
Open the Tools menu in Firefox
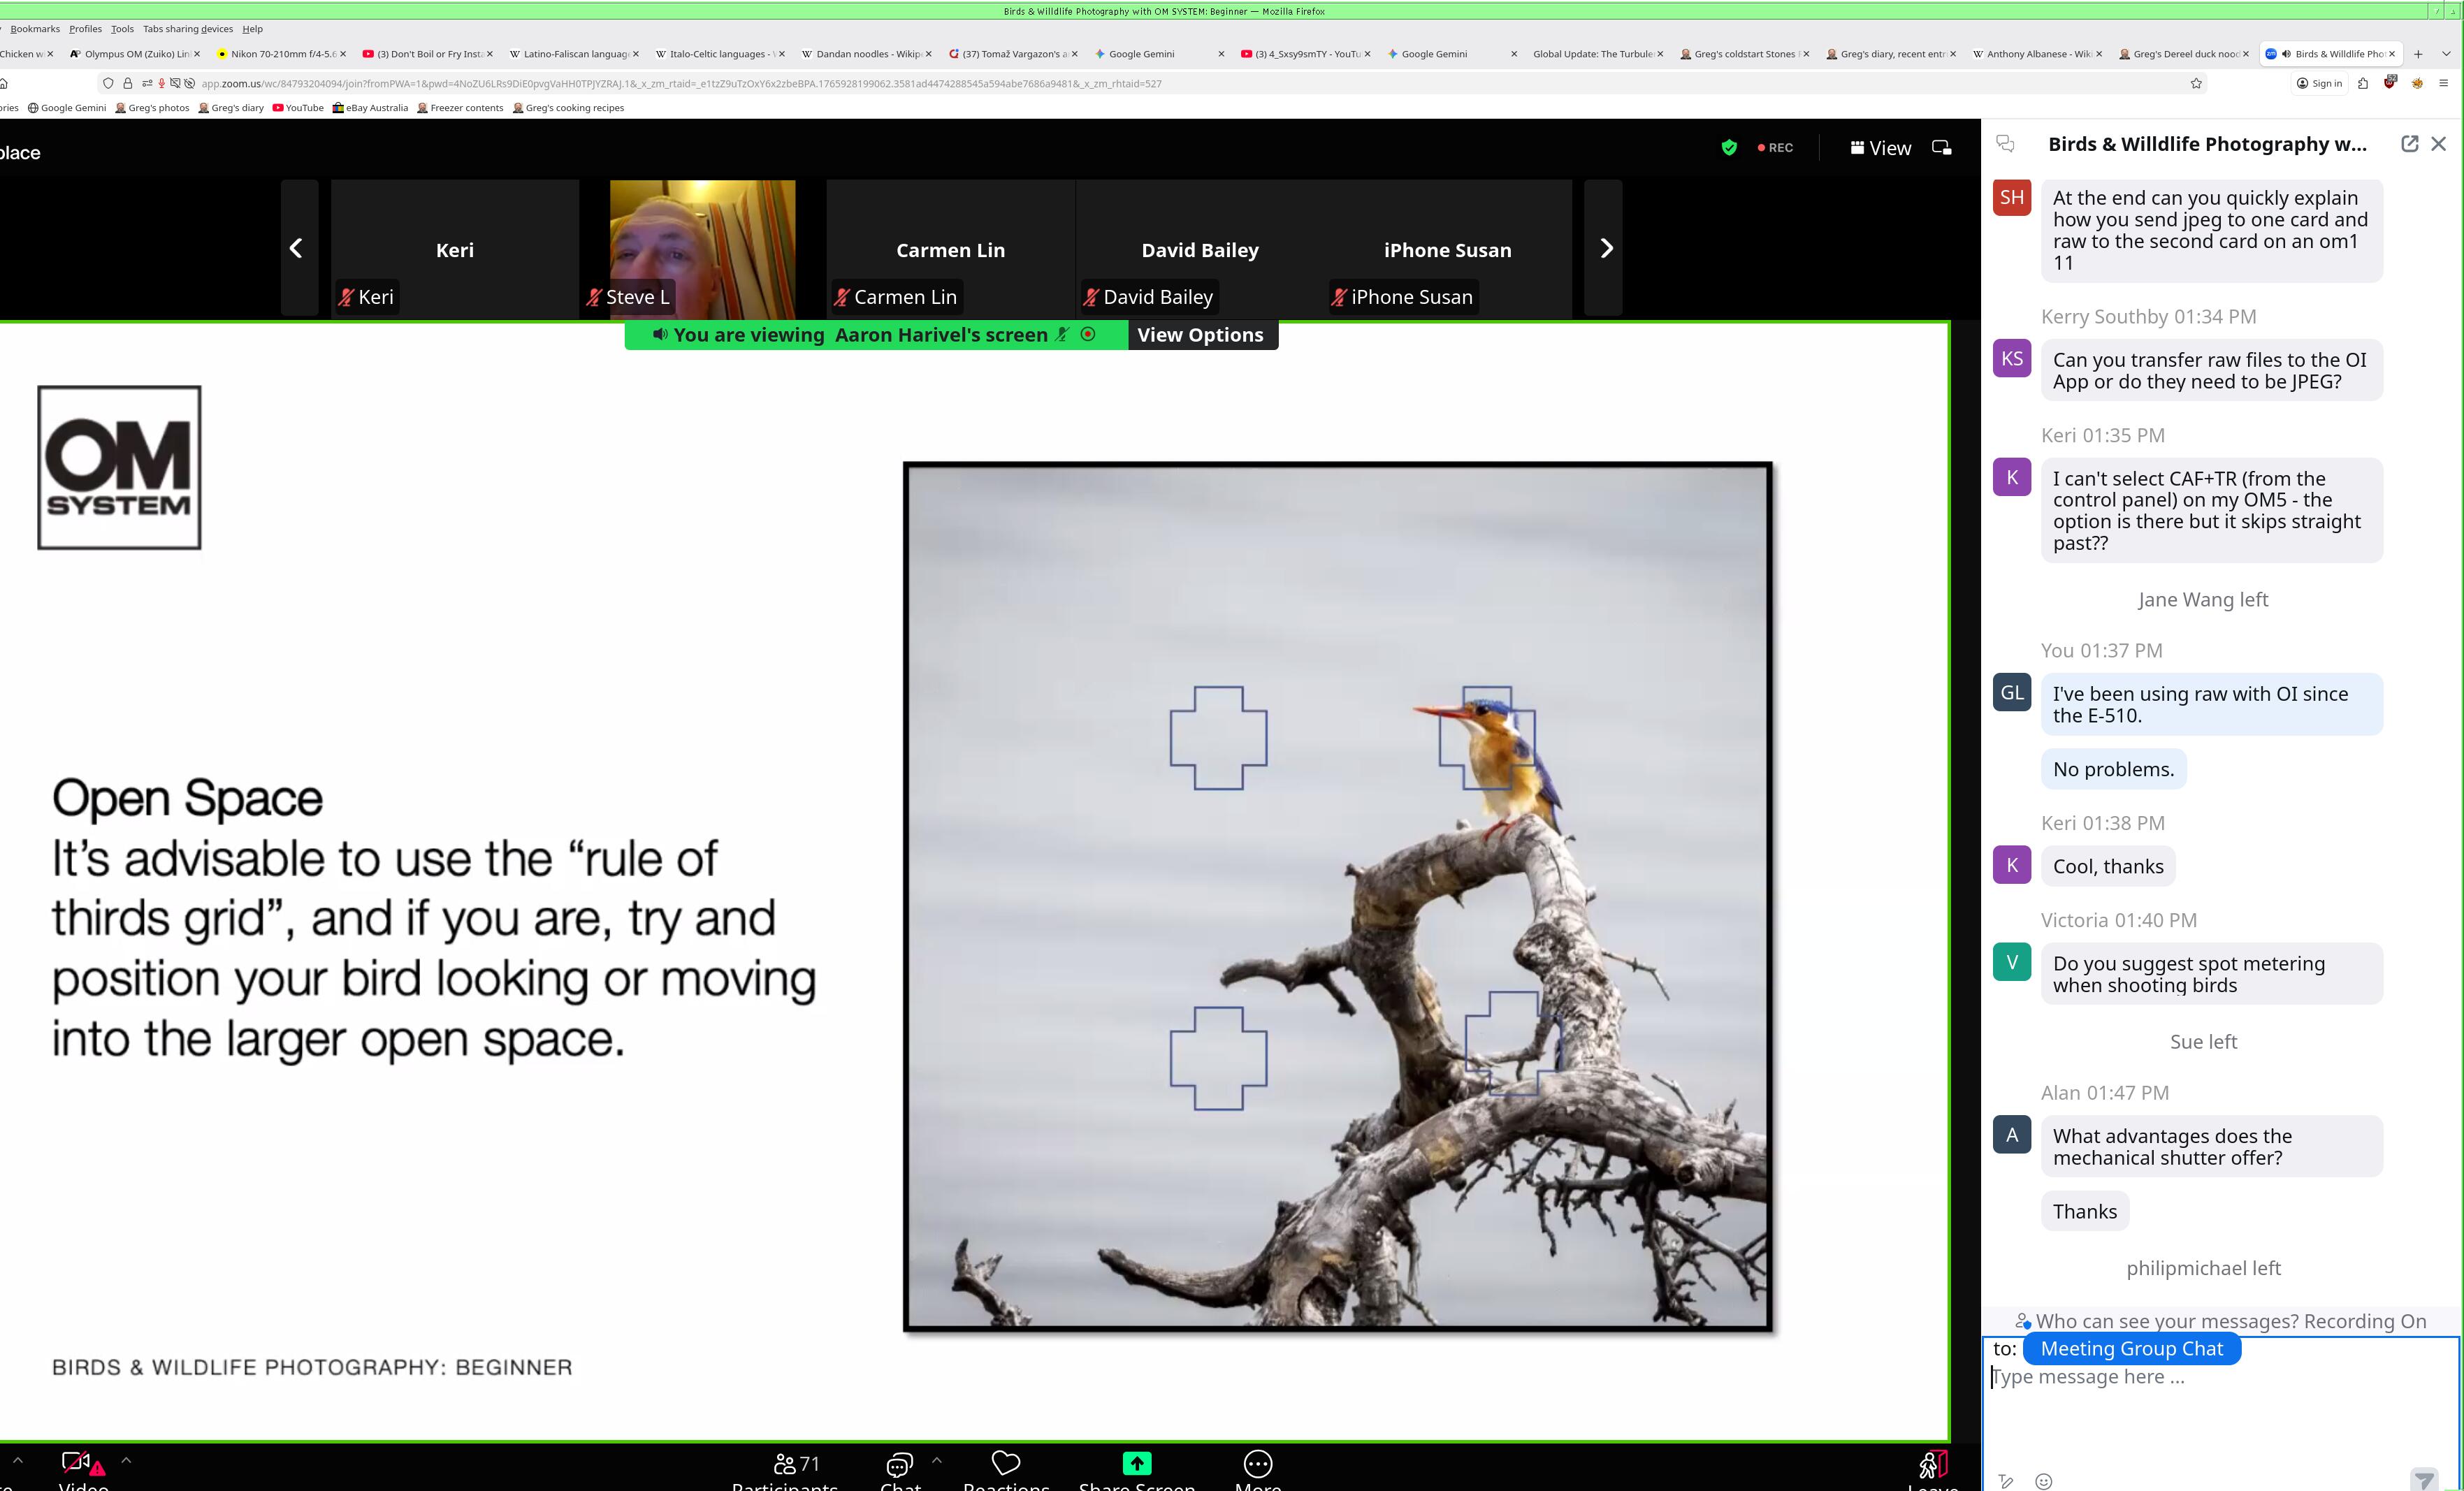122,29
